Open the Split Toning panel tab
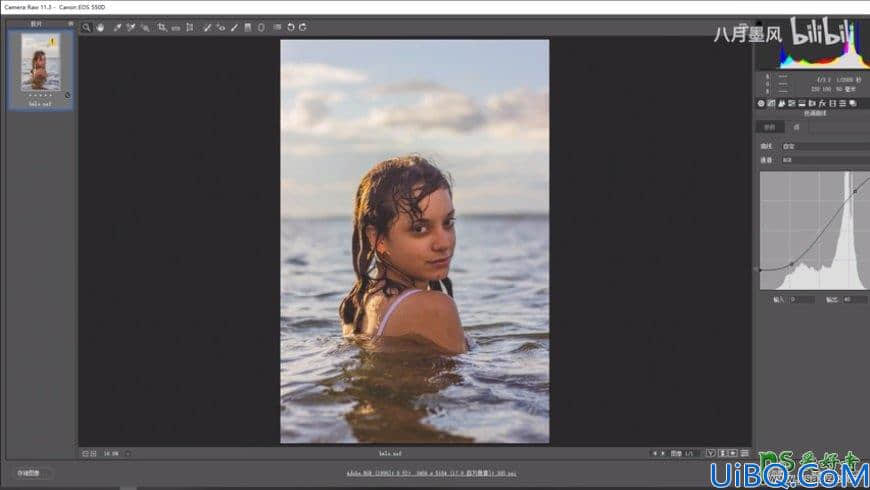This screenshot has width=870, height=490. point(802,103)
